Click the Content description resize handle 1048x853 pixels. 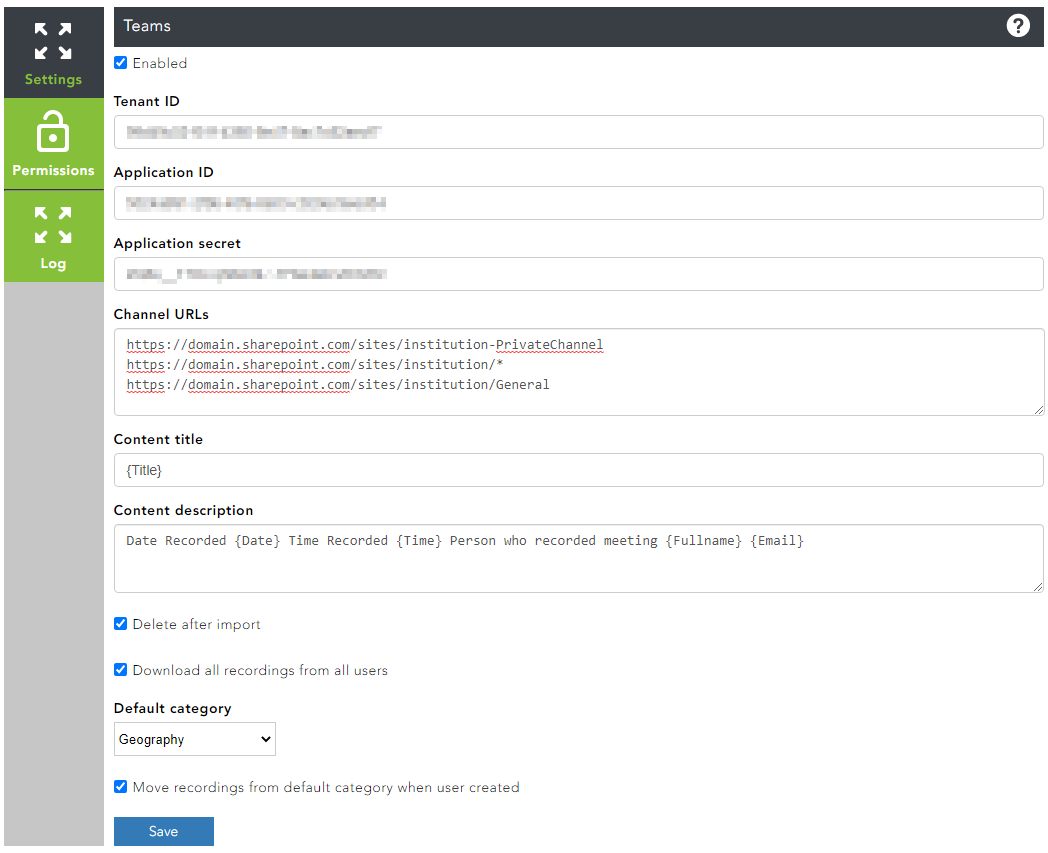(x=1038, y=587)
